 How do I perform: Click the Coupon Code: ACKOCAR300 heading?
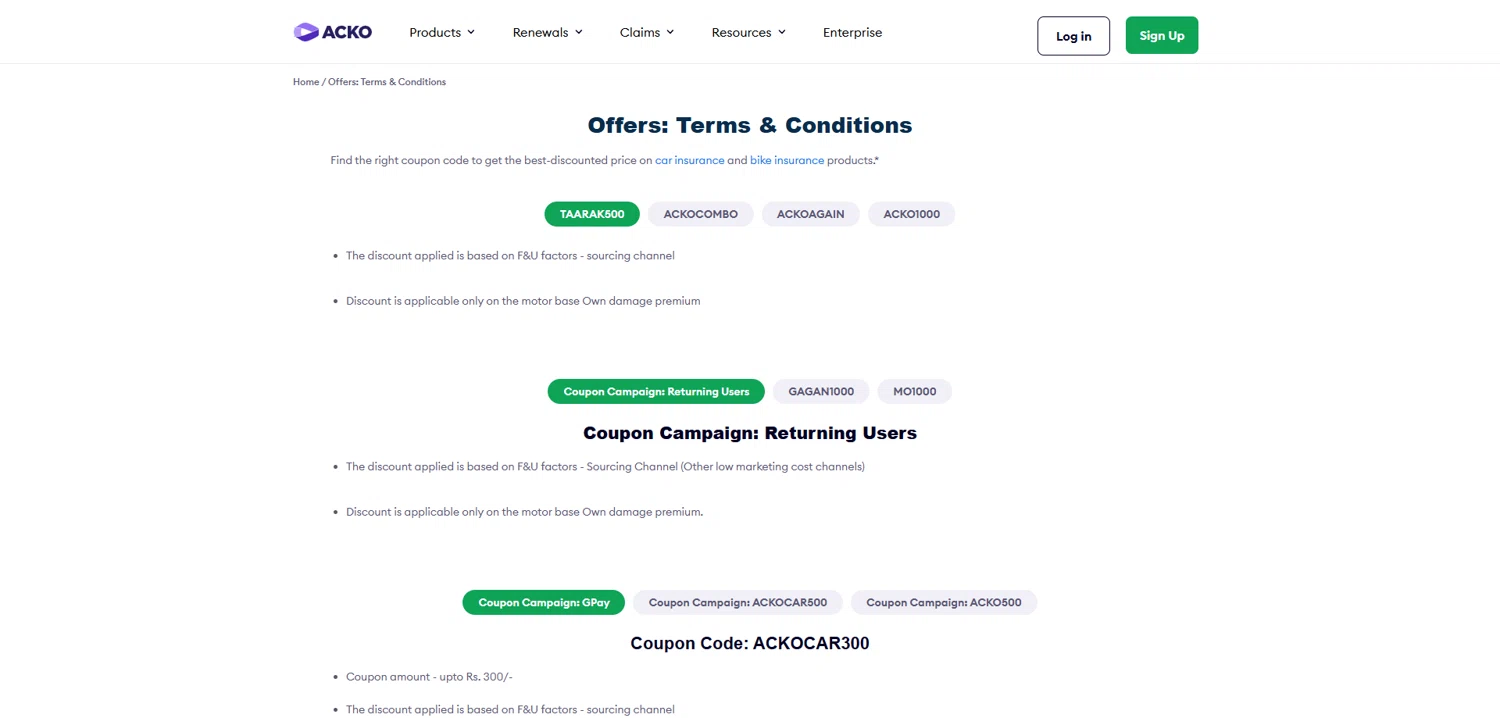[x=750, y=643]
